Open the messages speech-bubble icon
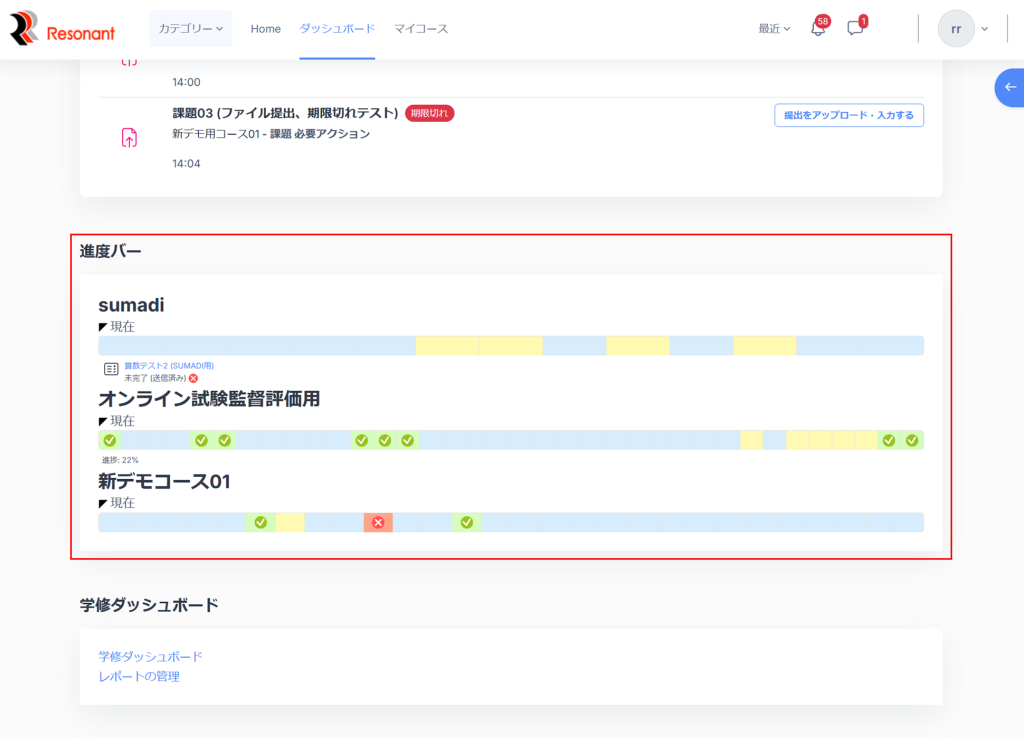Viewport: 1024px width, 737px height. click(855, 29)
